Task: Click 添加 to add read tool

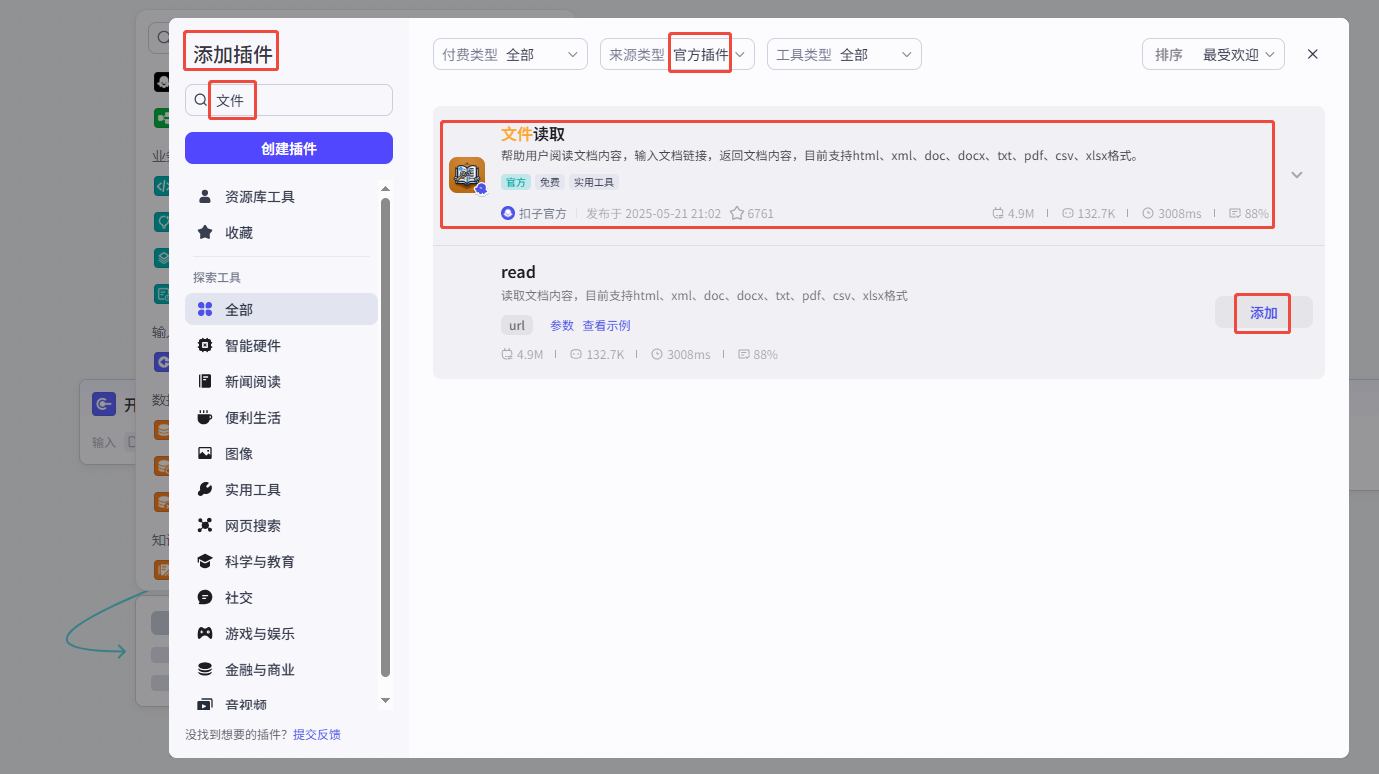Action: [x=1263, y=313]
